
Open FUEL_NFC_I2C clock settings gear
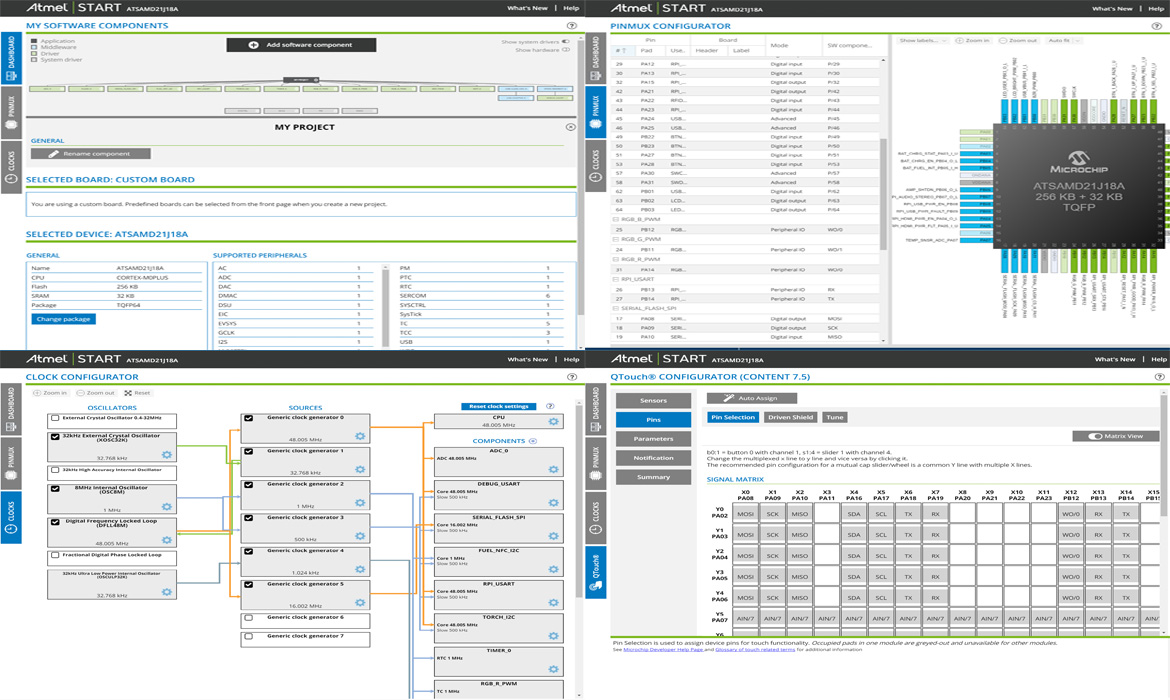[554, 569]
